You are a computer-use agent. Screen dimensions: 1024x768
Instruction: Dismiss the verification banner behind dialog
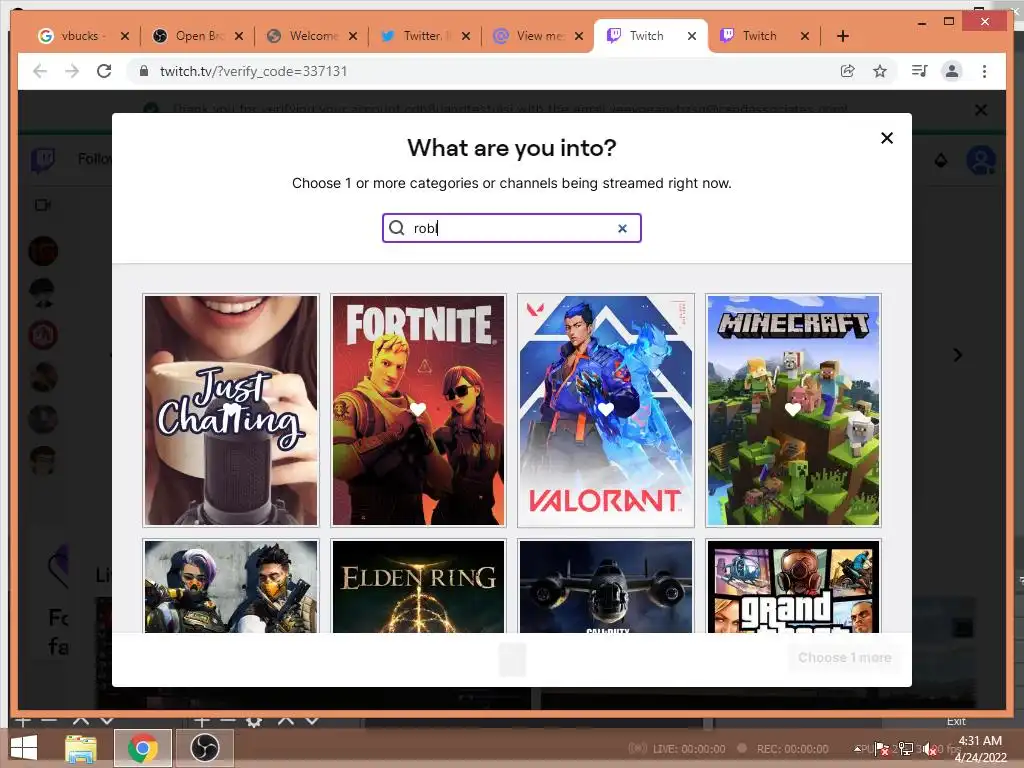click(x=981, y=110)
